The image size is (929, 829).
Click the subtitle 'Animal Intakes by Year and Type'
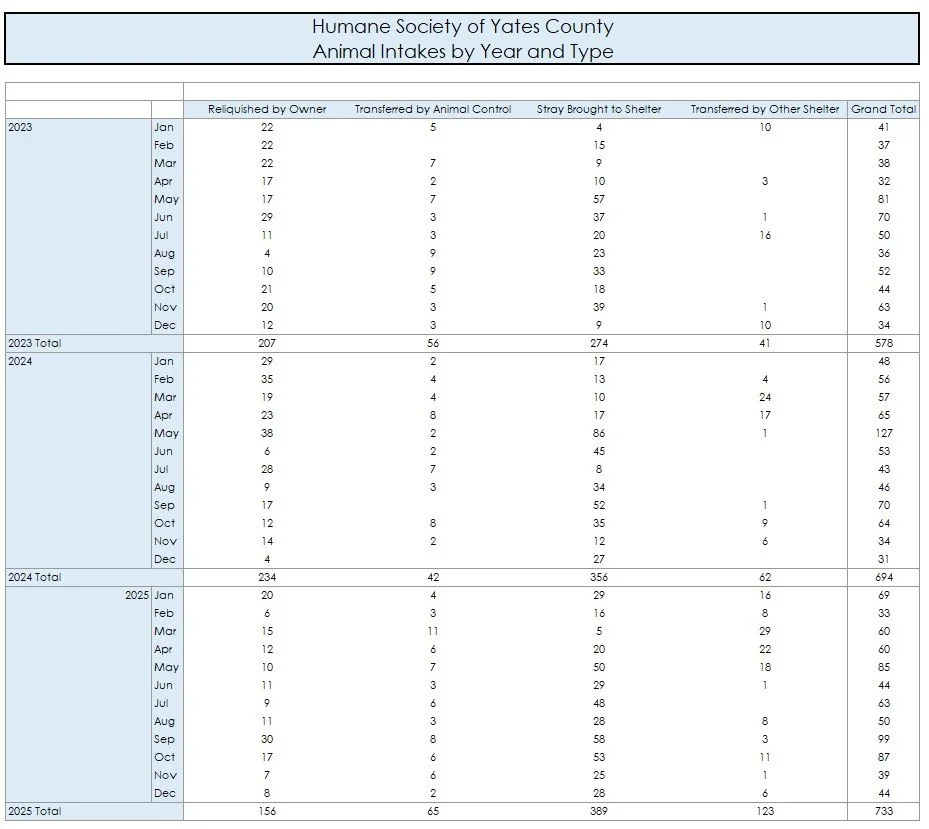[x=463, y=52]
